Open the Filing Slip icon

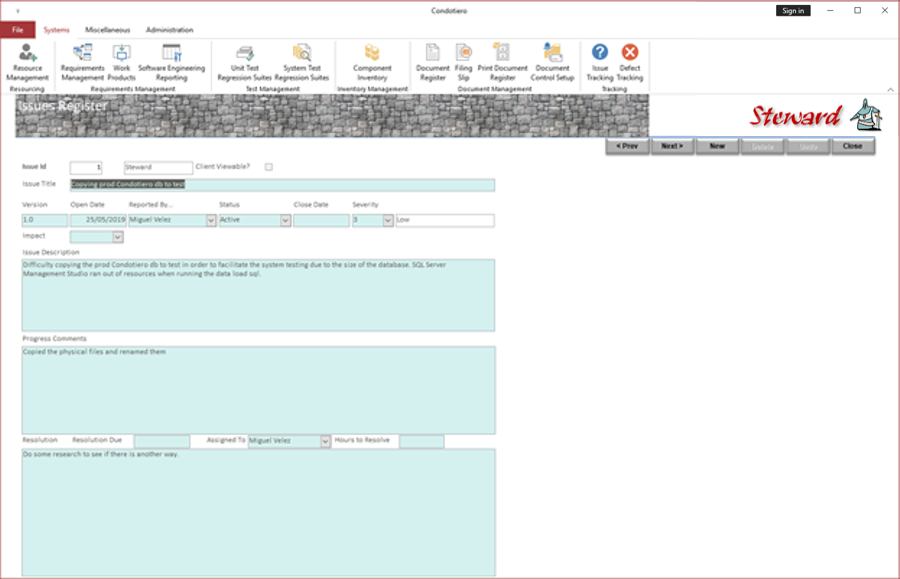[463, 62]
